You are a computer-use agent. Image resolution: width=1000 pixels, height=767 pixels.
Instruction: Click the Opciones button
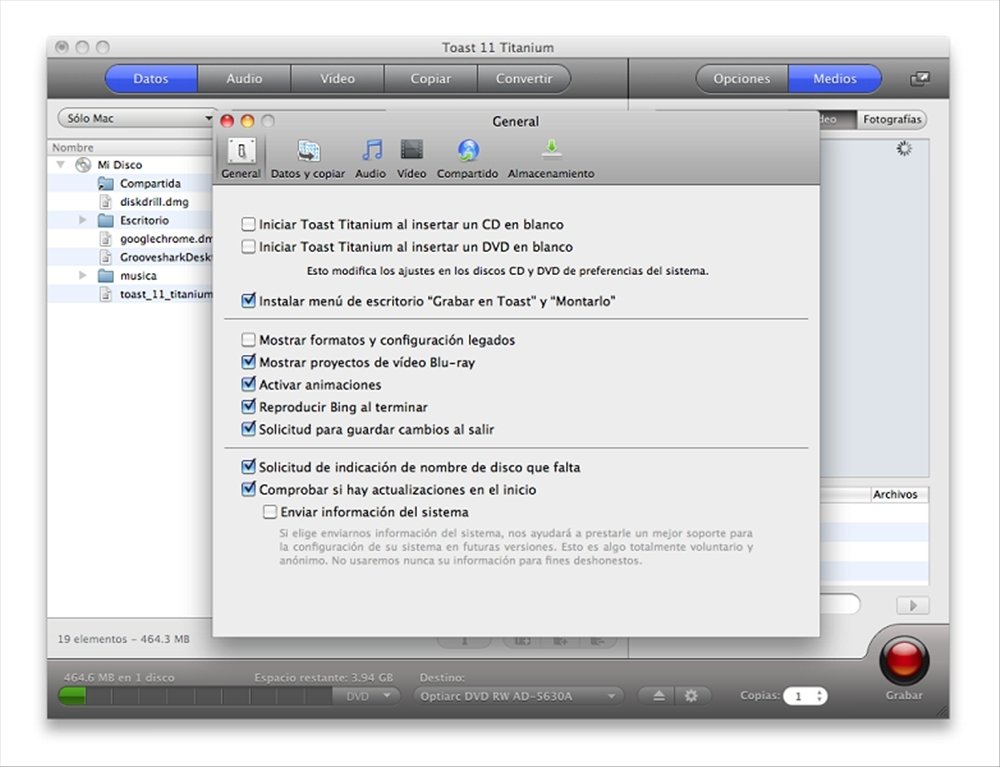[742, 78]
